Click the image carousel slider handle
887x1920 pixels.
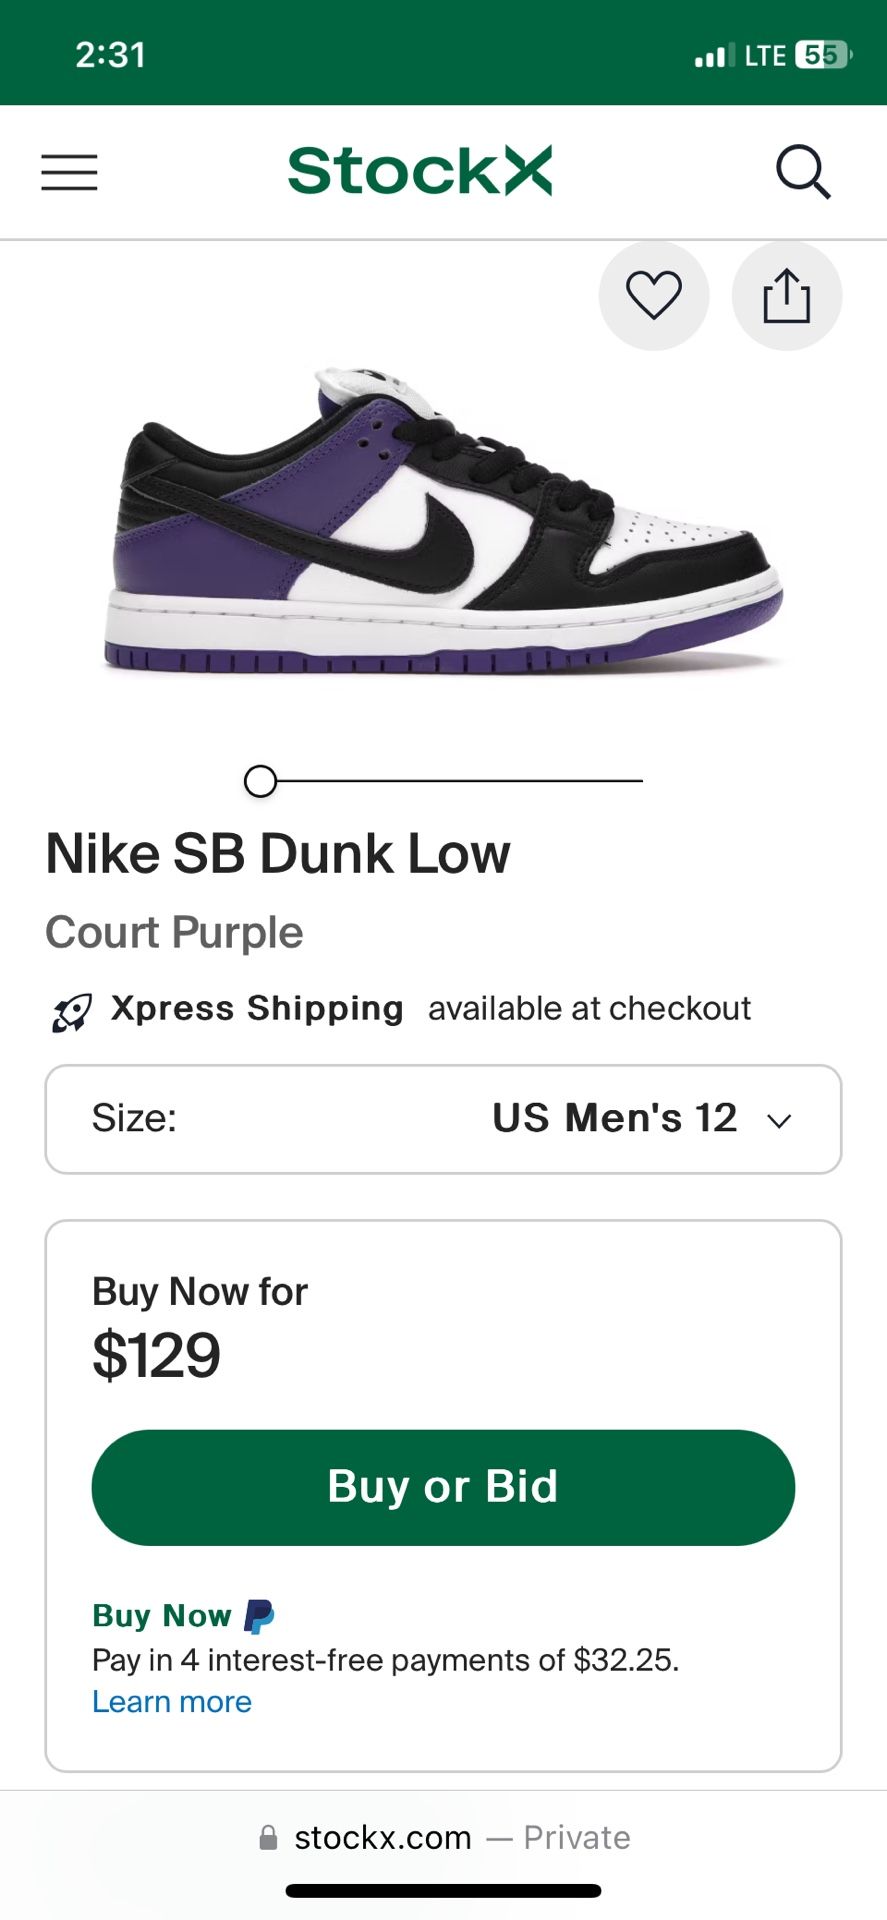[260, 781]
